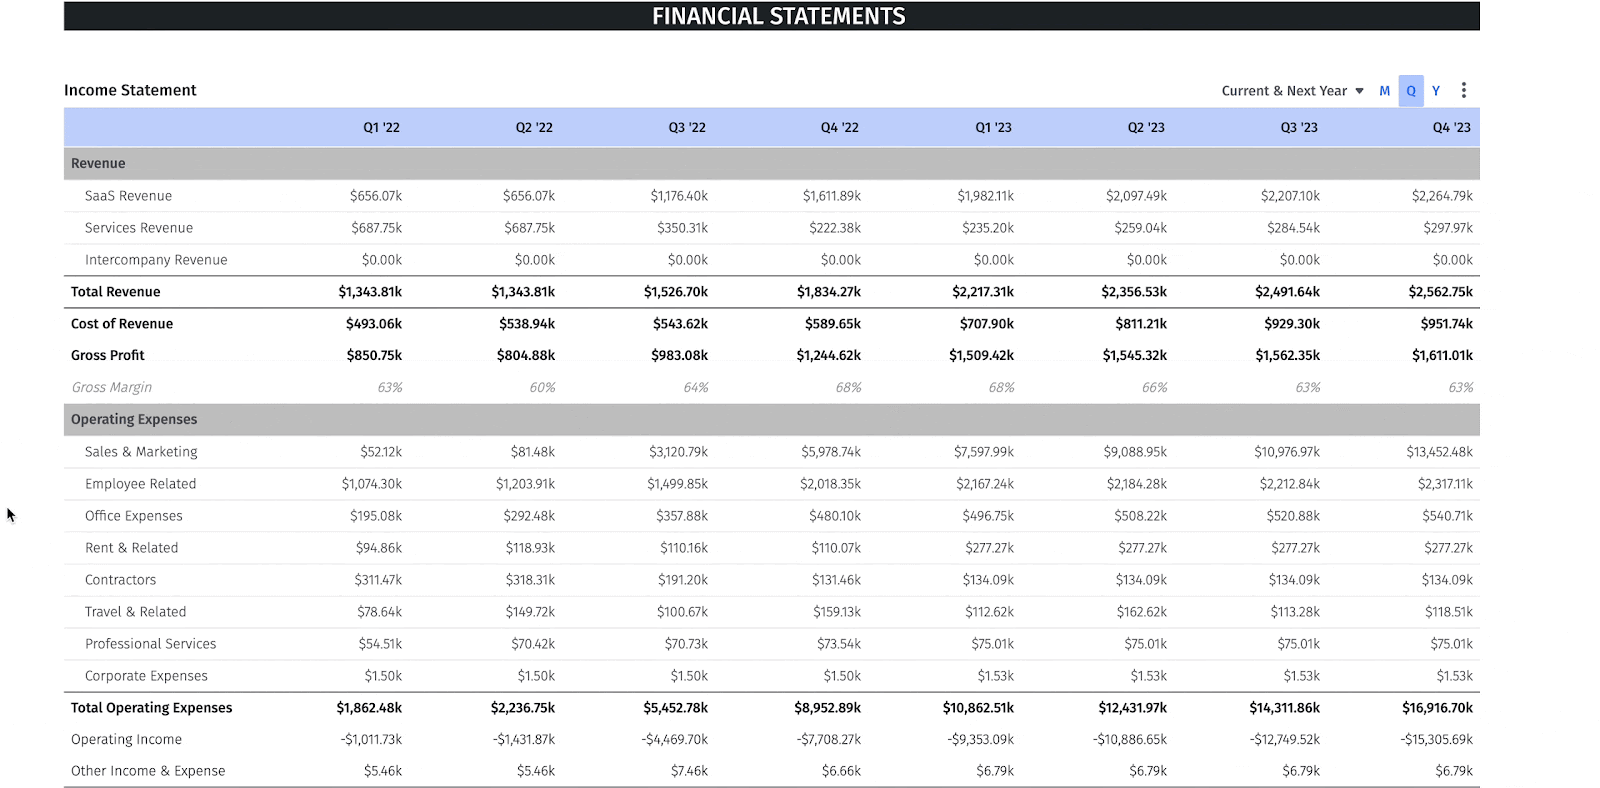Select the SaaS Revenue row label
Viewport: 1600px width, 788px height.
pyautogui.click(x=128, y=196)
